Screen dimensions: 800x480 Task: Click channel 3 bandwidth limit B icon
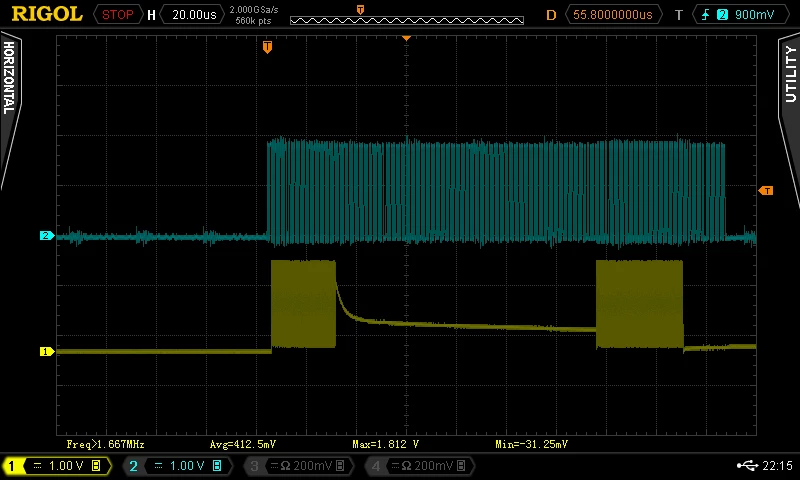(x=340, y=466)
